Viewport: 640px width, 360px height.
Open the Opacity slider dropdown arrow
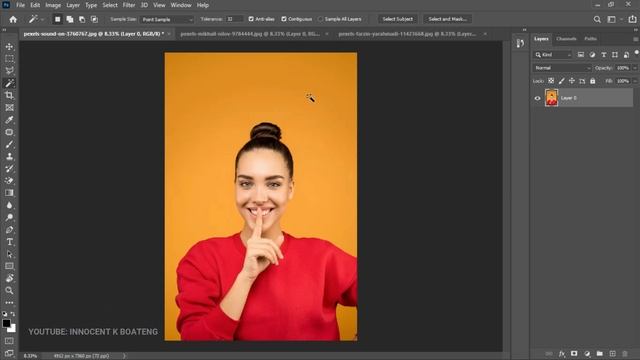(635, 68)
